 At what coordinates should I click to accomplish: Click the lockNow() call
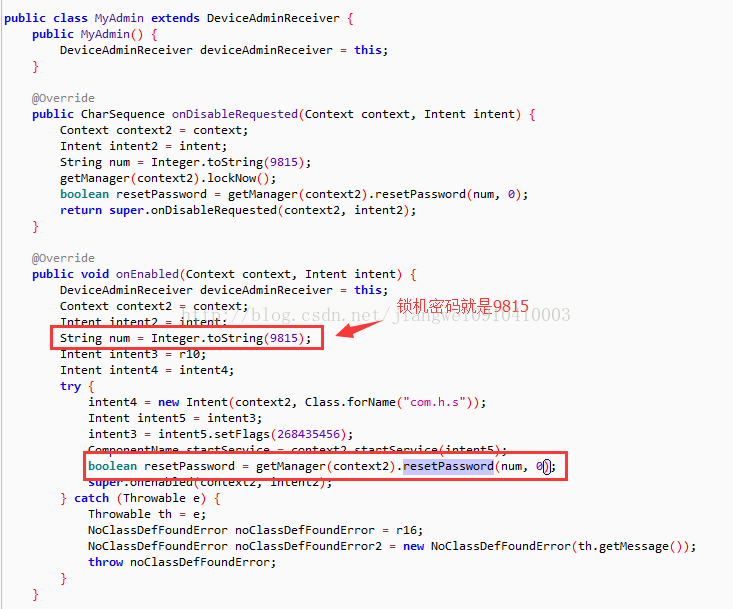click(x=238, y=179)
